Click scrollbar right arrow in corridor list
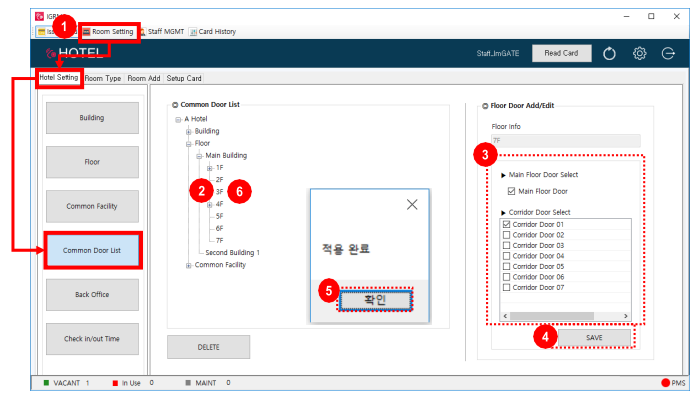Image resolution: width=692 pixels, height=395 pixels. coord(625,316)
